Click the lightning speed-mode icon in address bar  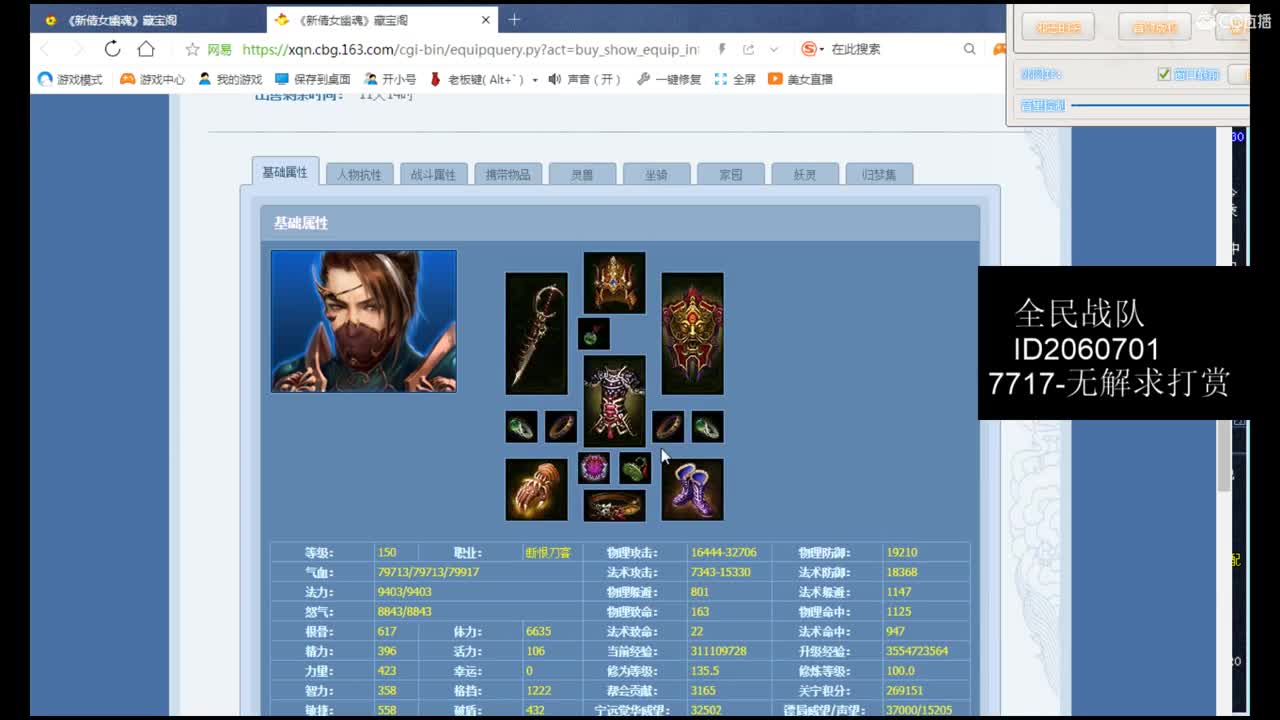click(722, 49)
